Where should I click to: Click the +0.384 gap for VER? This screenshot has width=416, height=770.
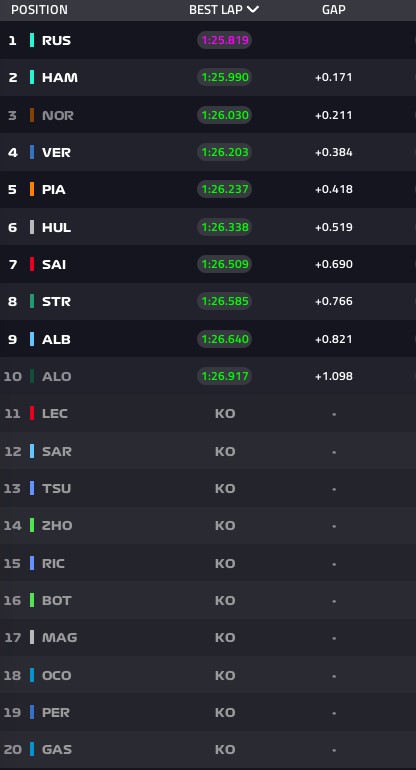333,152
